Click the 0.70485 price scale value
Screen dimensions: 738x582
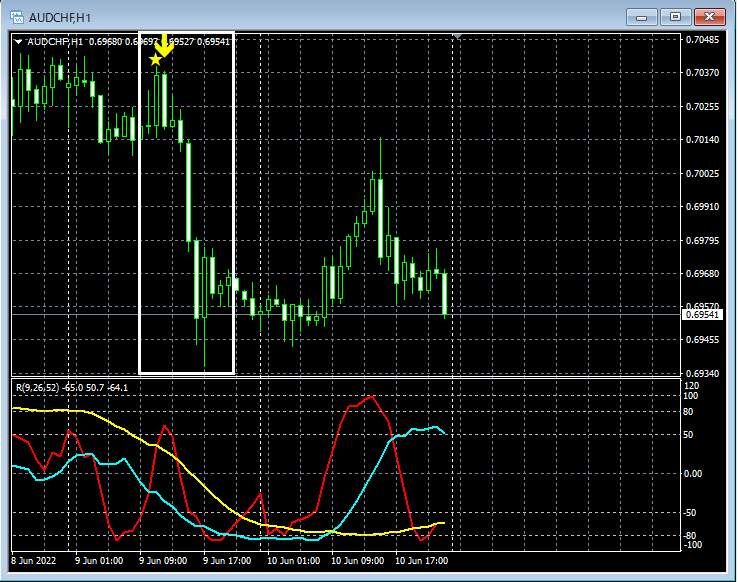pos(702,40)
